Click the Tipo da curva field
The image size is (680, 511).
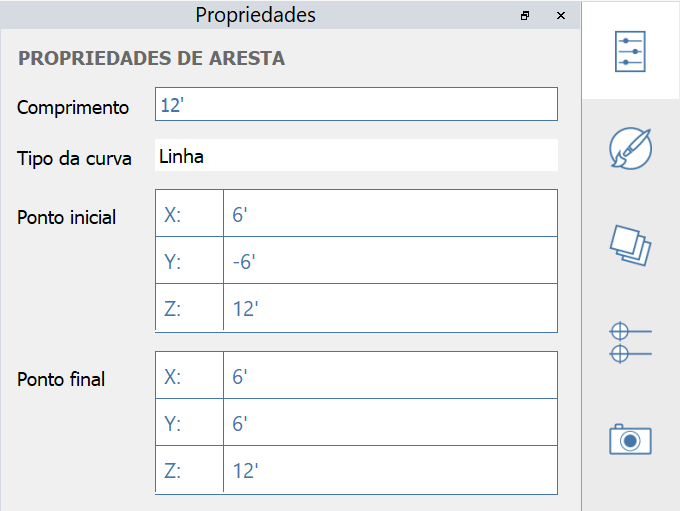(356, 156)
